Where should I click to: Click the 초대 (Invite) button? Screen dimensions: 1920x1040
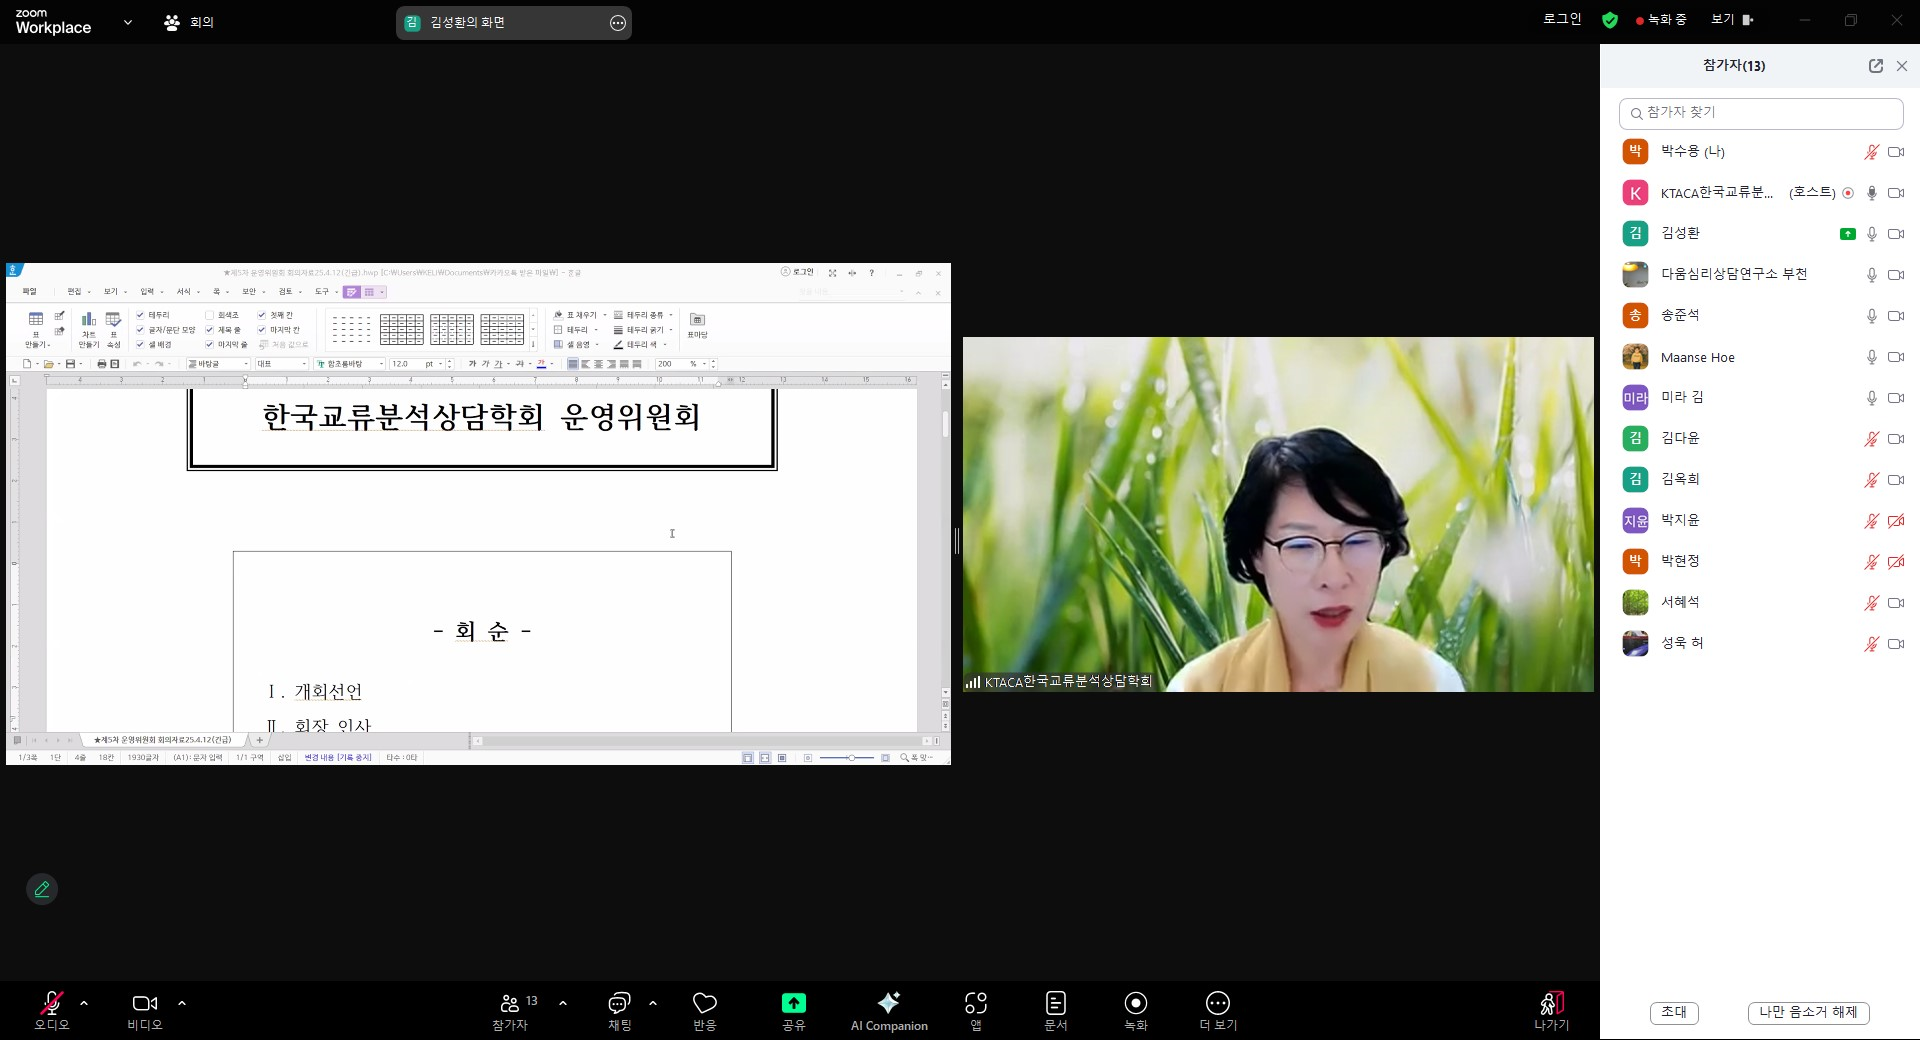click(x=1673, y=1012)
